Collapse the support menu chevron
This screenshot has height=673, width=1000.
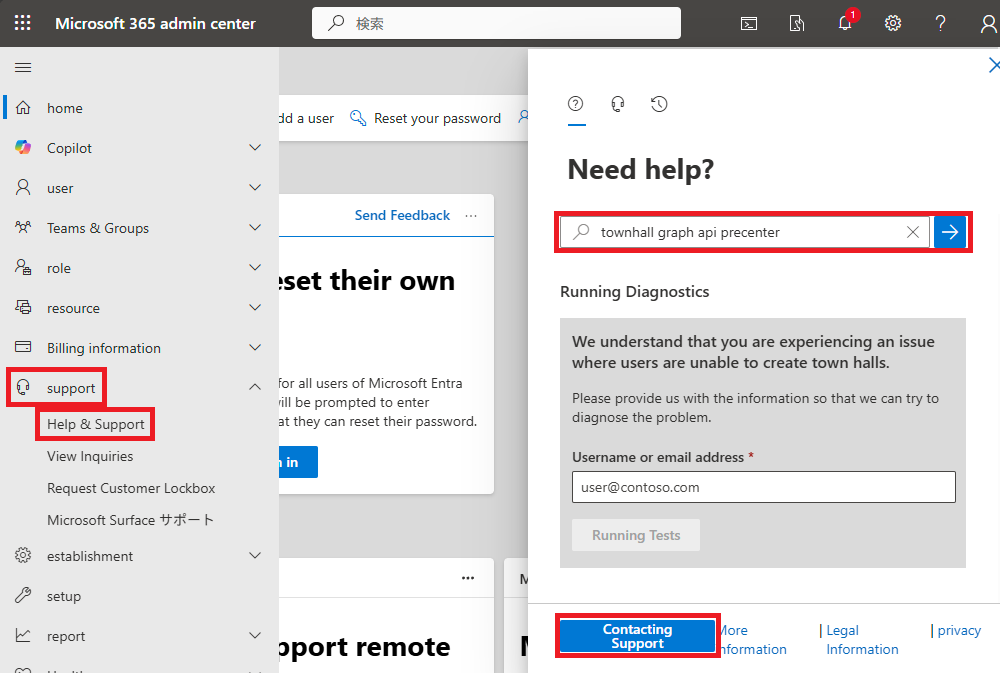pos(255,387)
